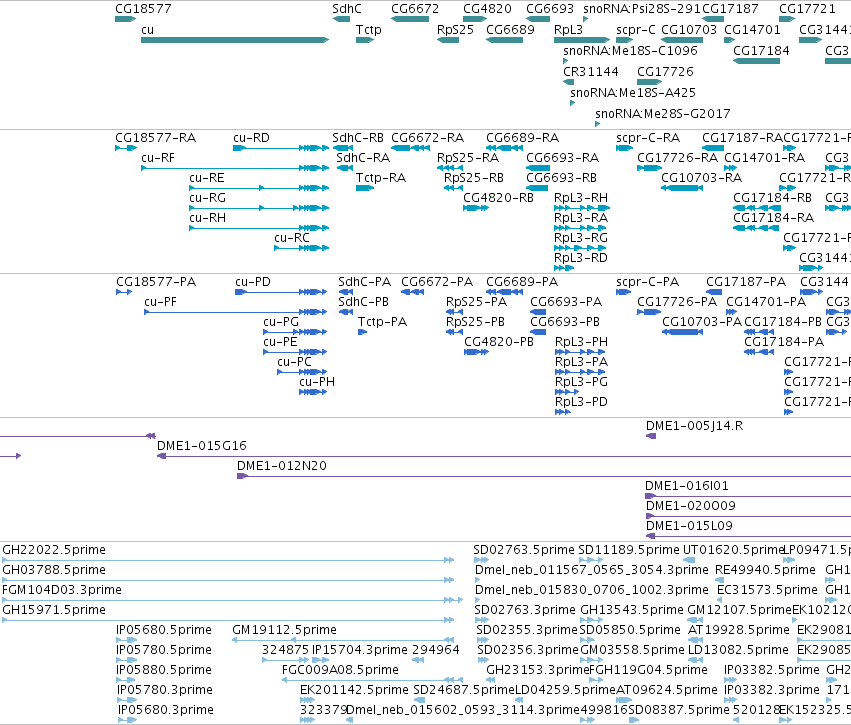Select snoRNA:Me28S-G2017 label

click(x=663, y=114)
